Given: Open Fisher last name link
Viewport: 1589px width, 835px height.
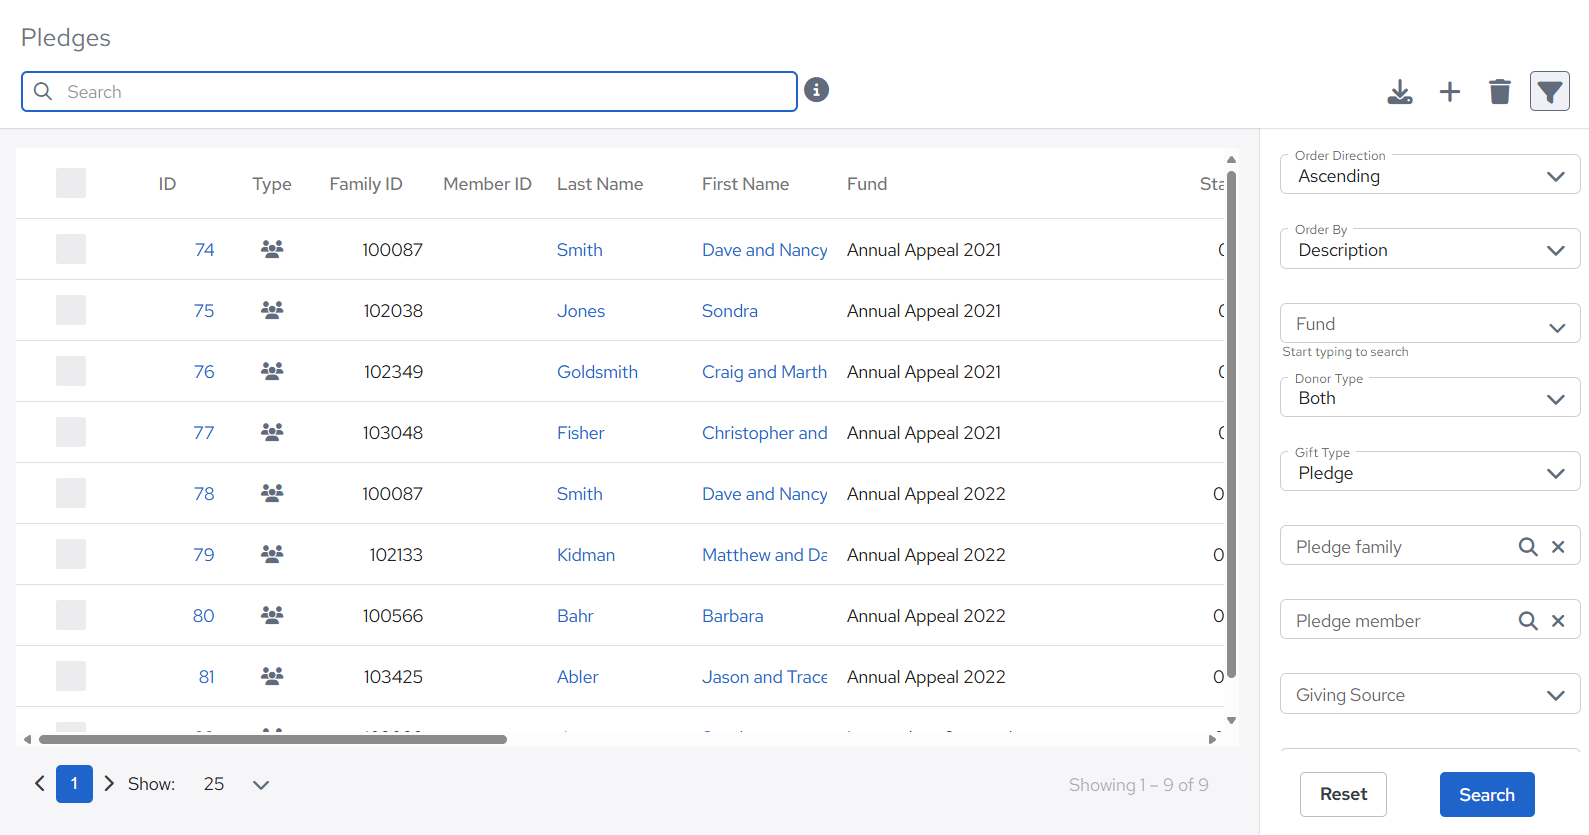Looking at the screenshot, I should [x=581, y=433].
